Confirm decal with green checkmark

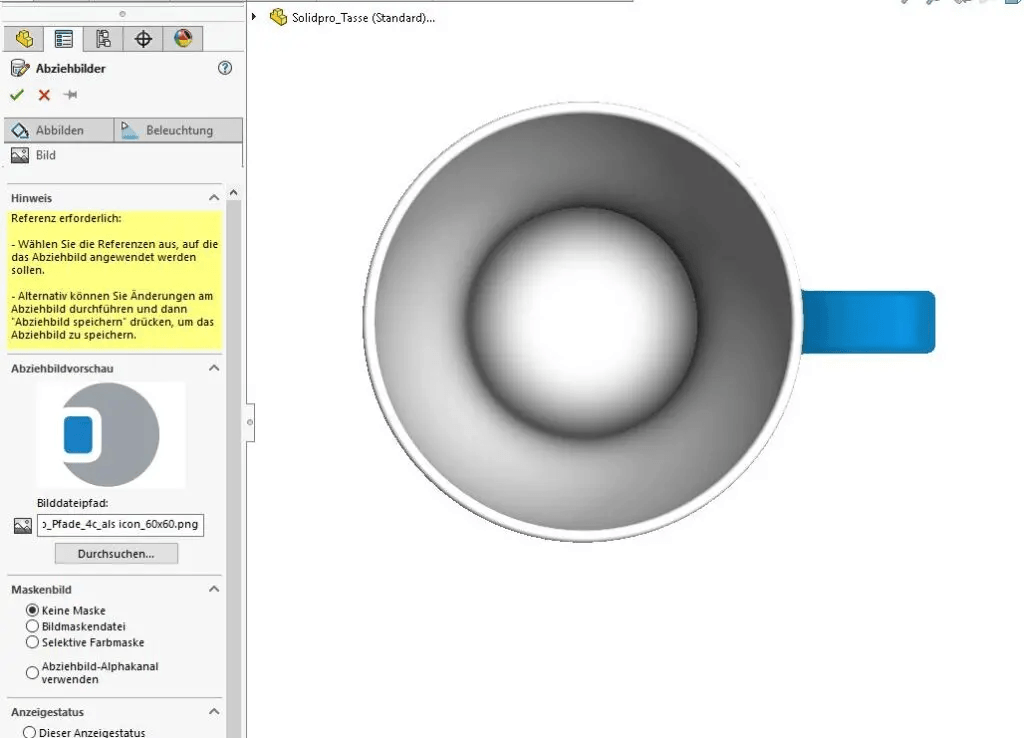pyautogui.click(x=17, y=95)
